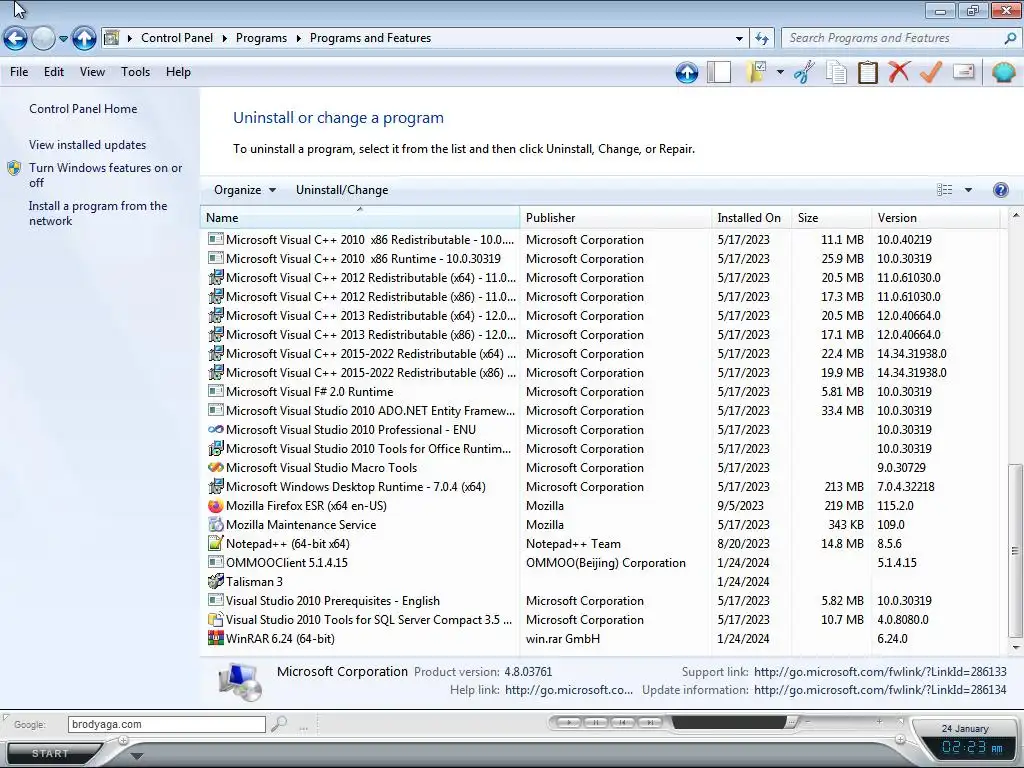Click the teal shell icon in toolbar

[x=1003, y=72]
